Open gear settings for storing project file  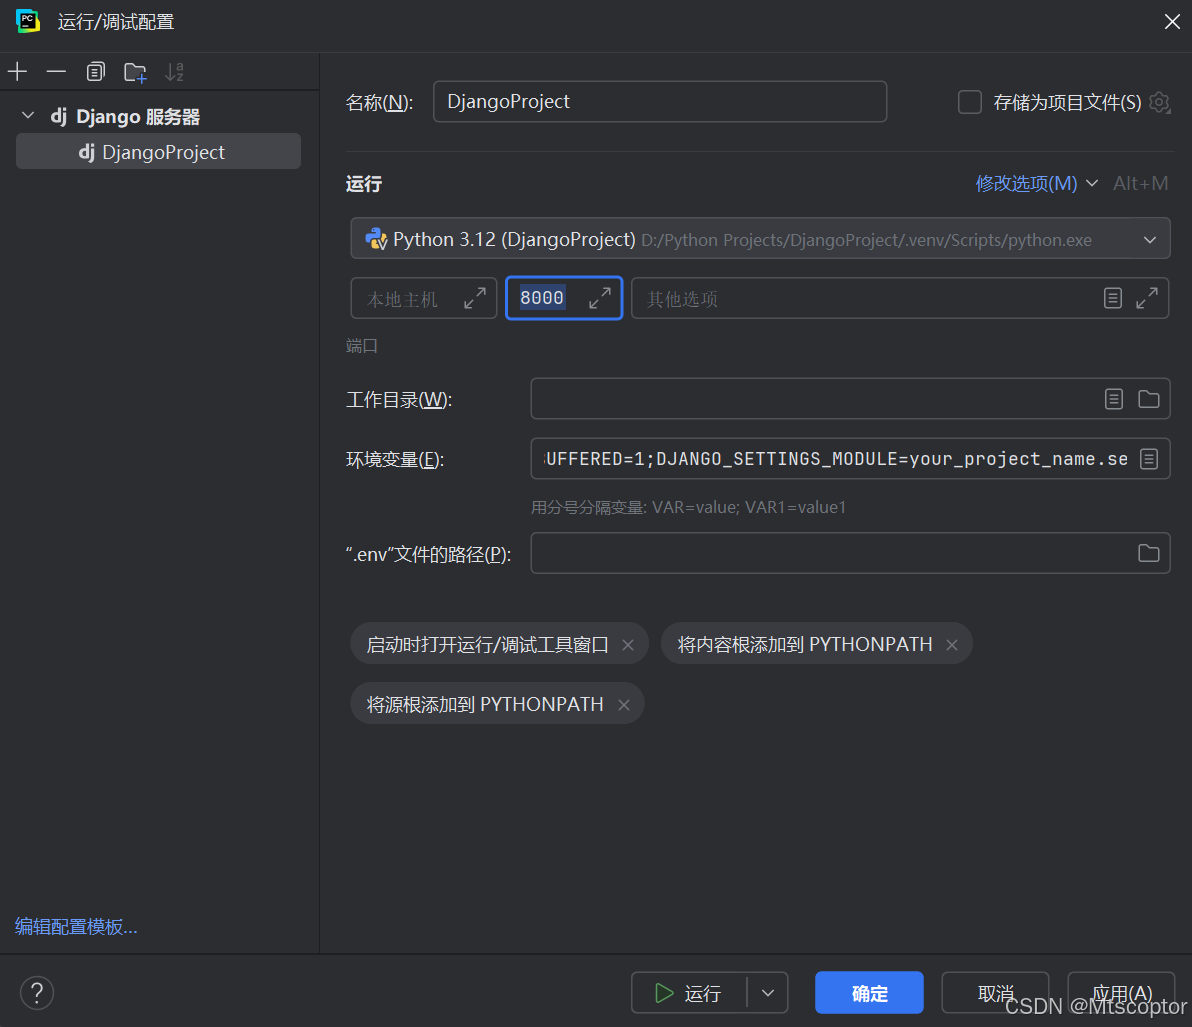click(1159, 102)
